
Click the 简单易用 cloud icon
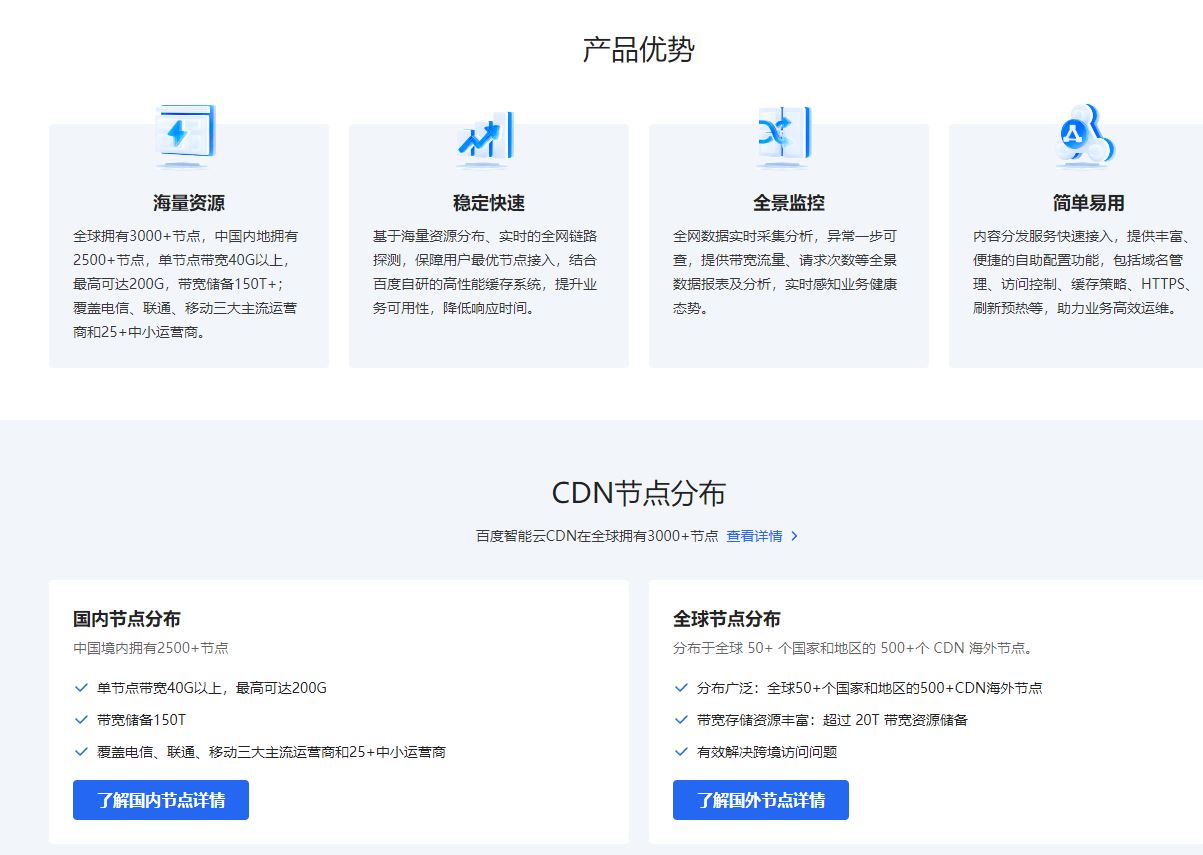point(1087,135)
